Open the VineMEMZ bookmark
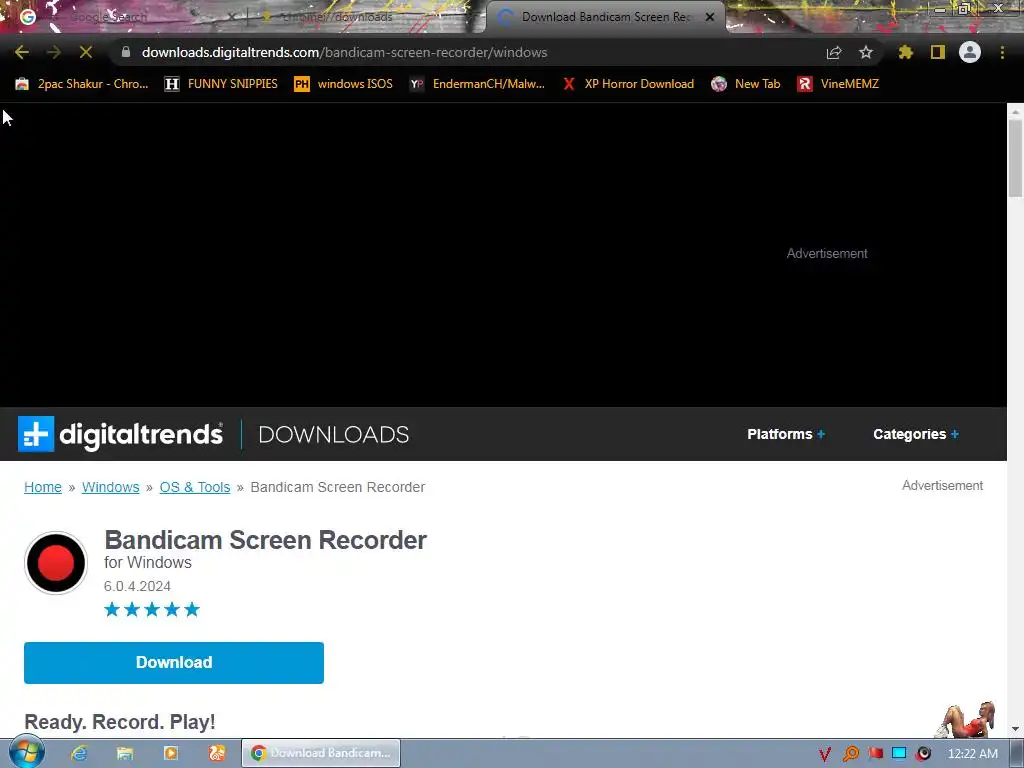This screenshot has height=768, width=1024. tap(838, 84)
